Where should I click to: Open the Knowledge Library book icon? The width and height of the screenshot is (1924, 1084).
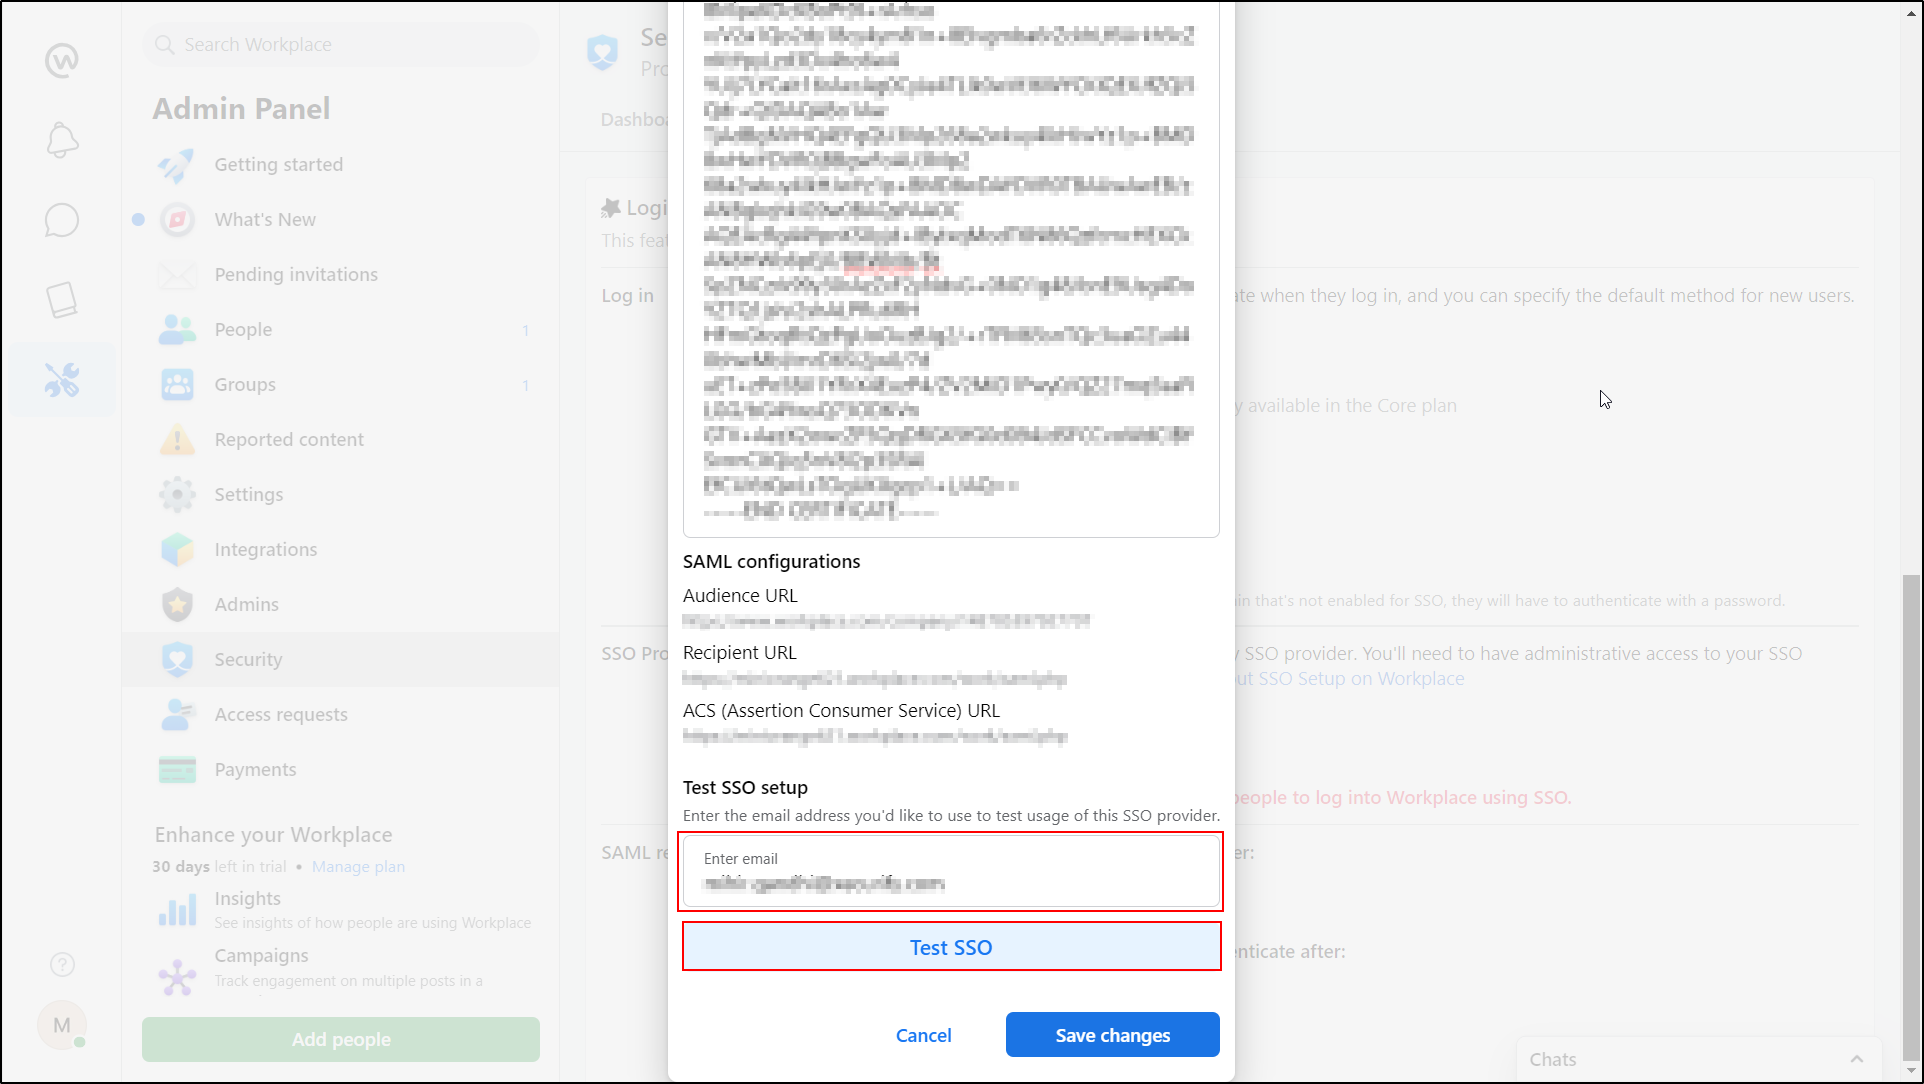point(61,300)
